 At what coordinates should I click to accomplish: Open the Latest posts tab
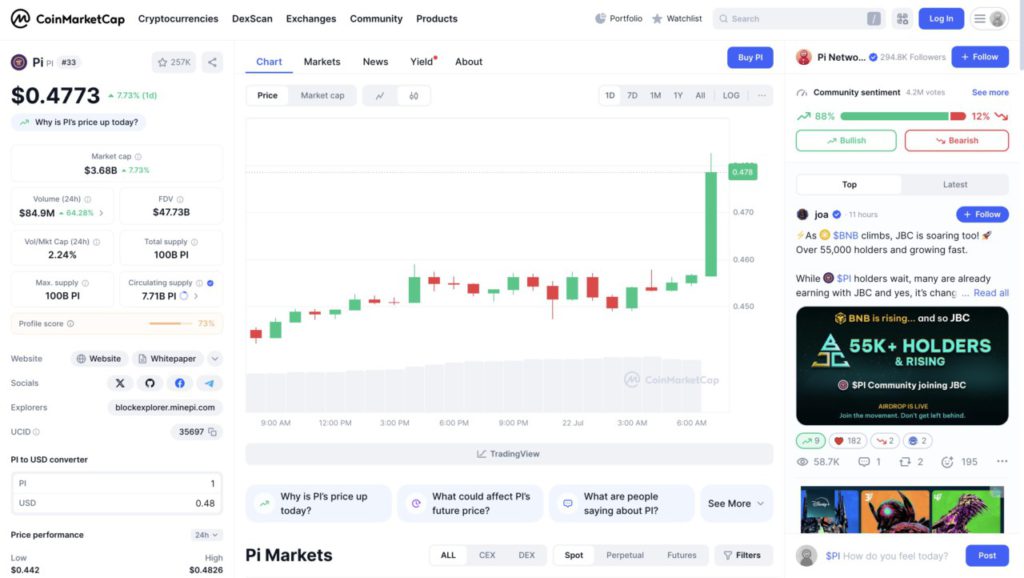click(956, 184)
